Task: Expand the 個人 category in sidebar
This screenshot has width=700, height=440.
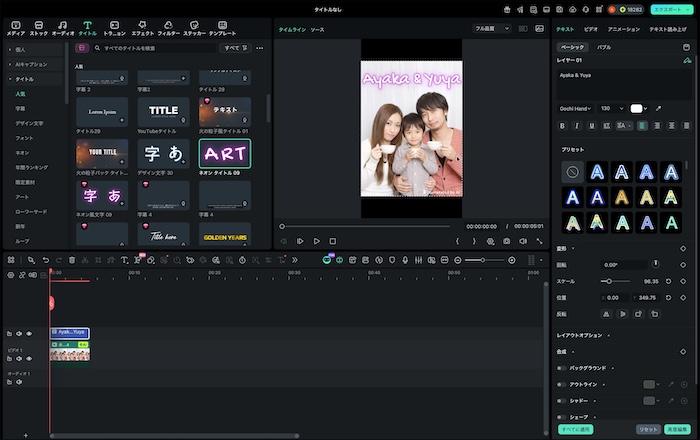Action: 10,50
